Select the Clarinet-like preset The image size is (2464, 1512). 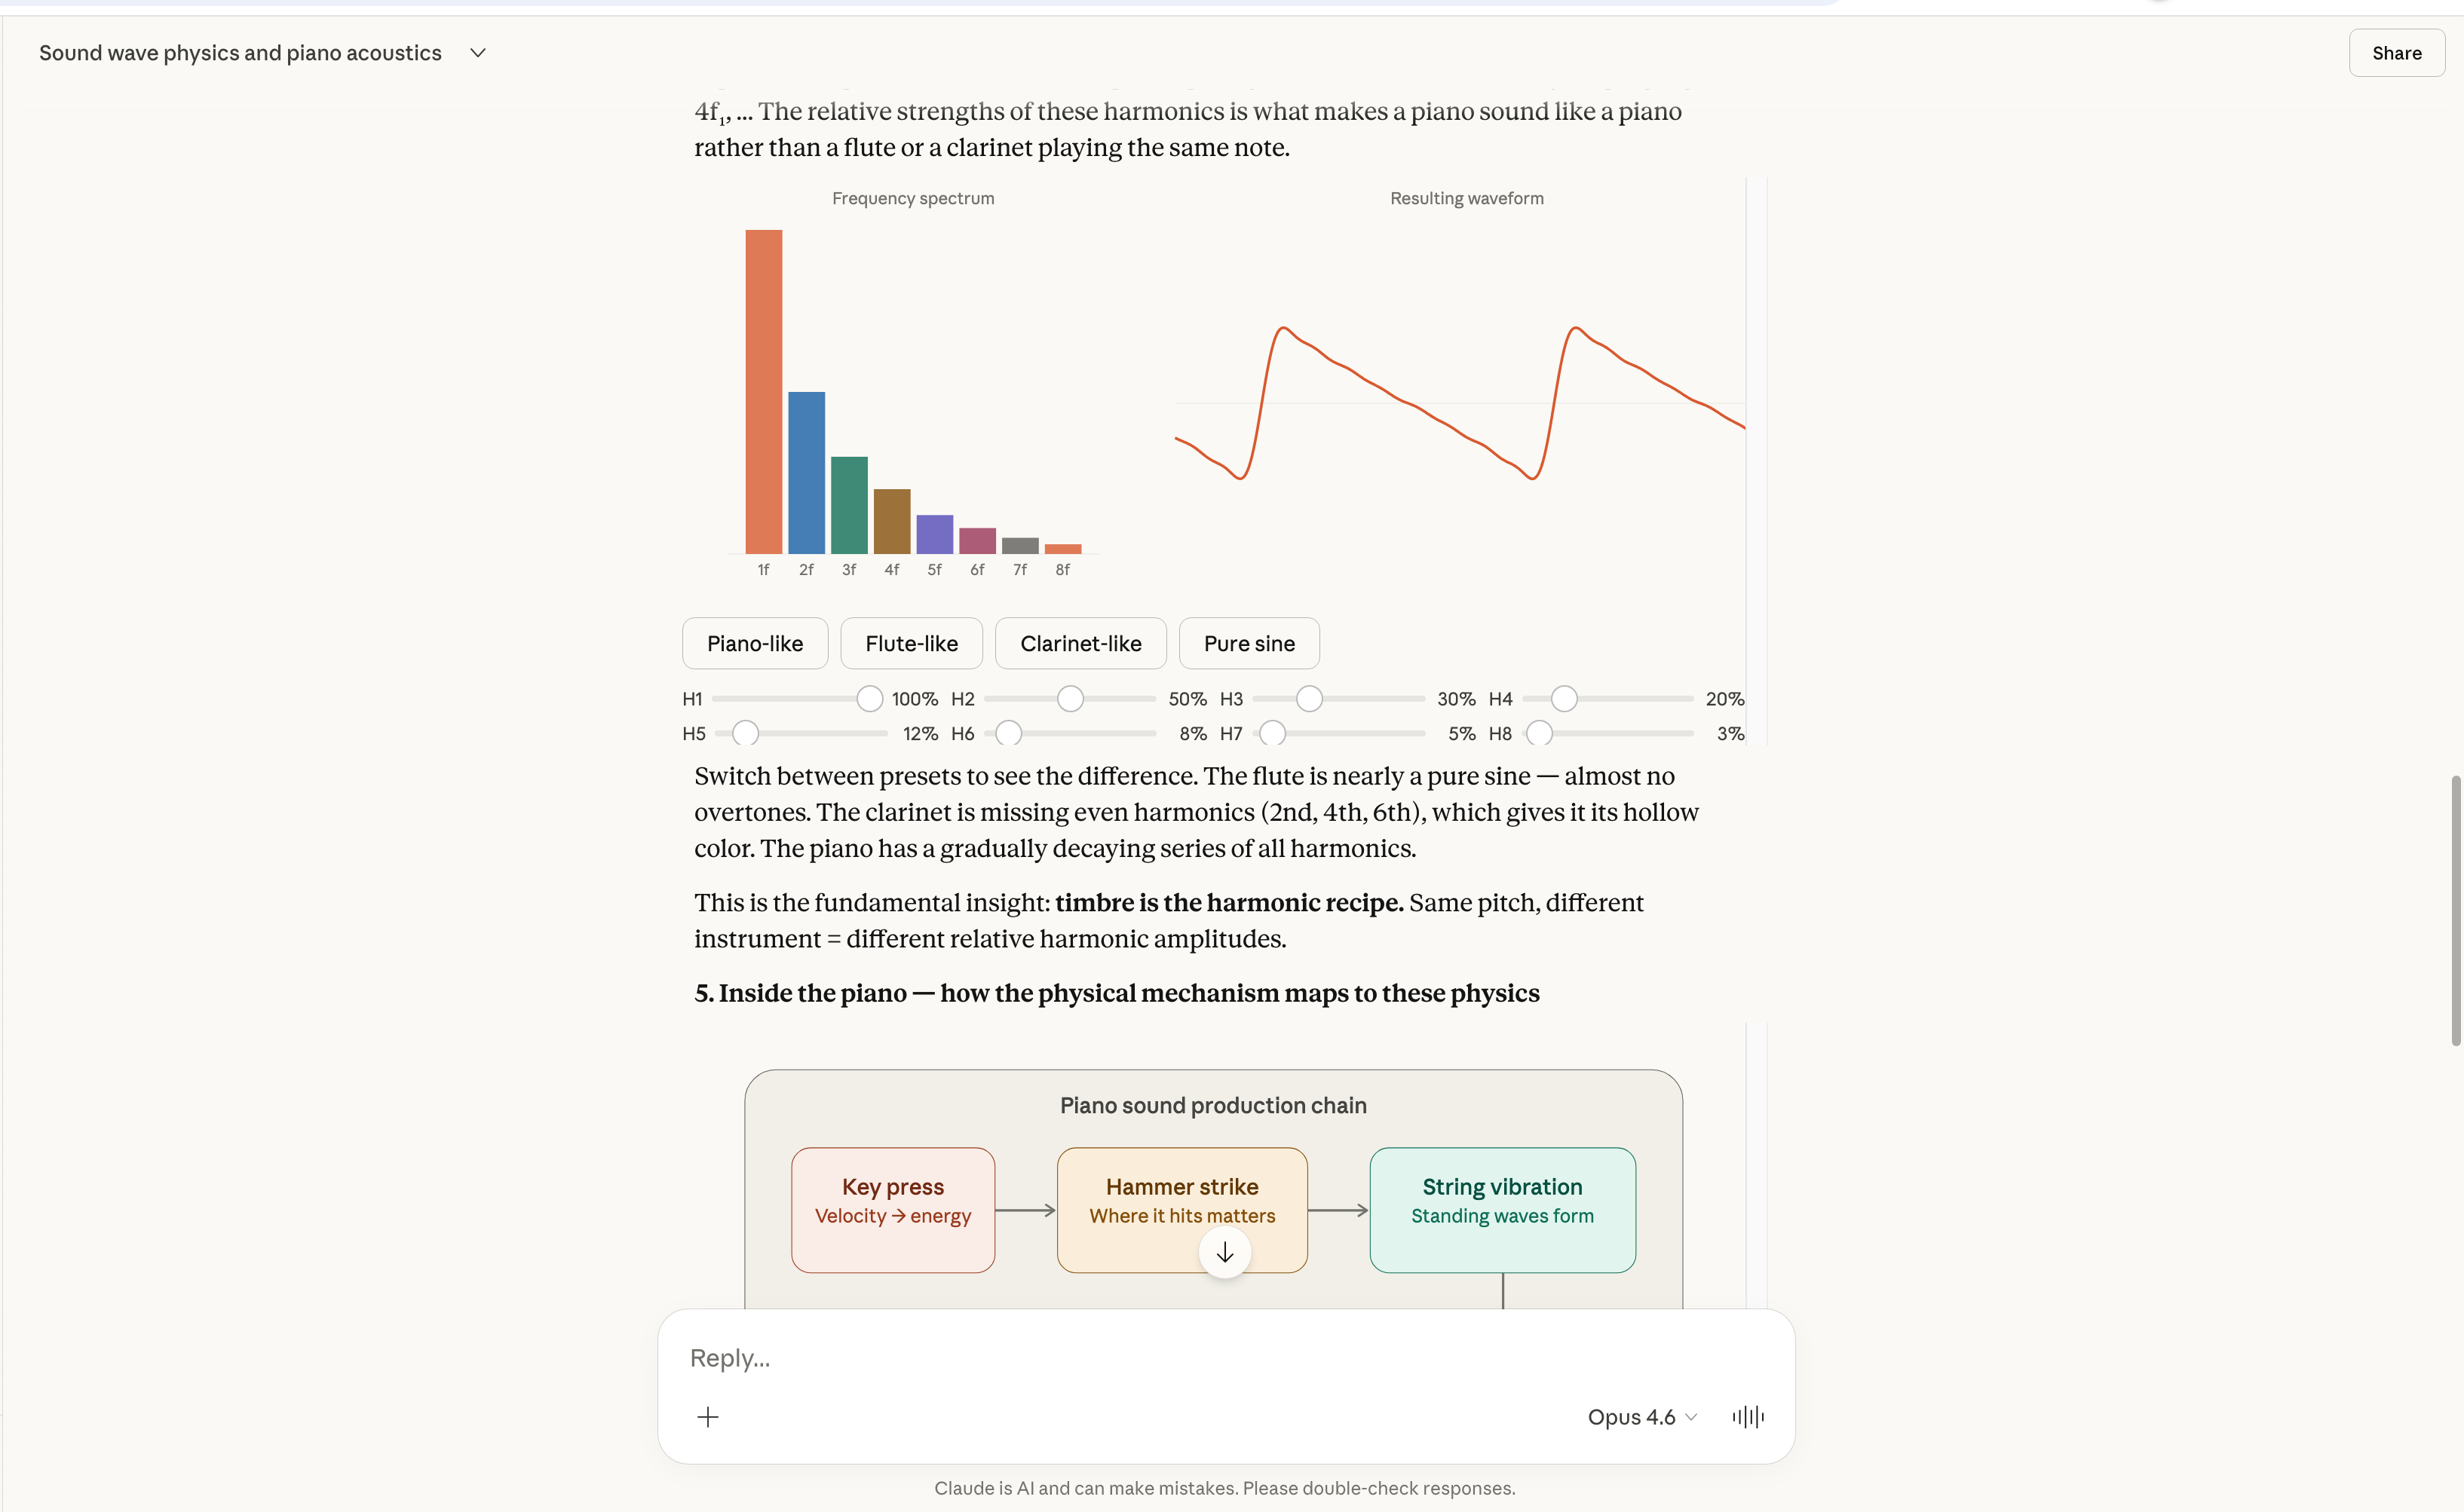(x=1080, y=644)
